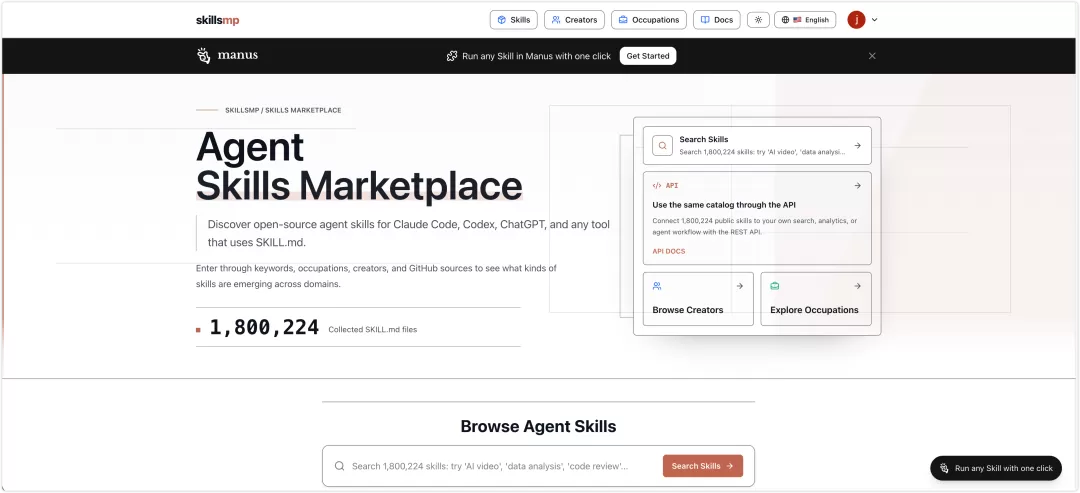Open the Docs nav item
The image size is (1080, 493).
(x=717, y=20)
